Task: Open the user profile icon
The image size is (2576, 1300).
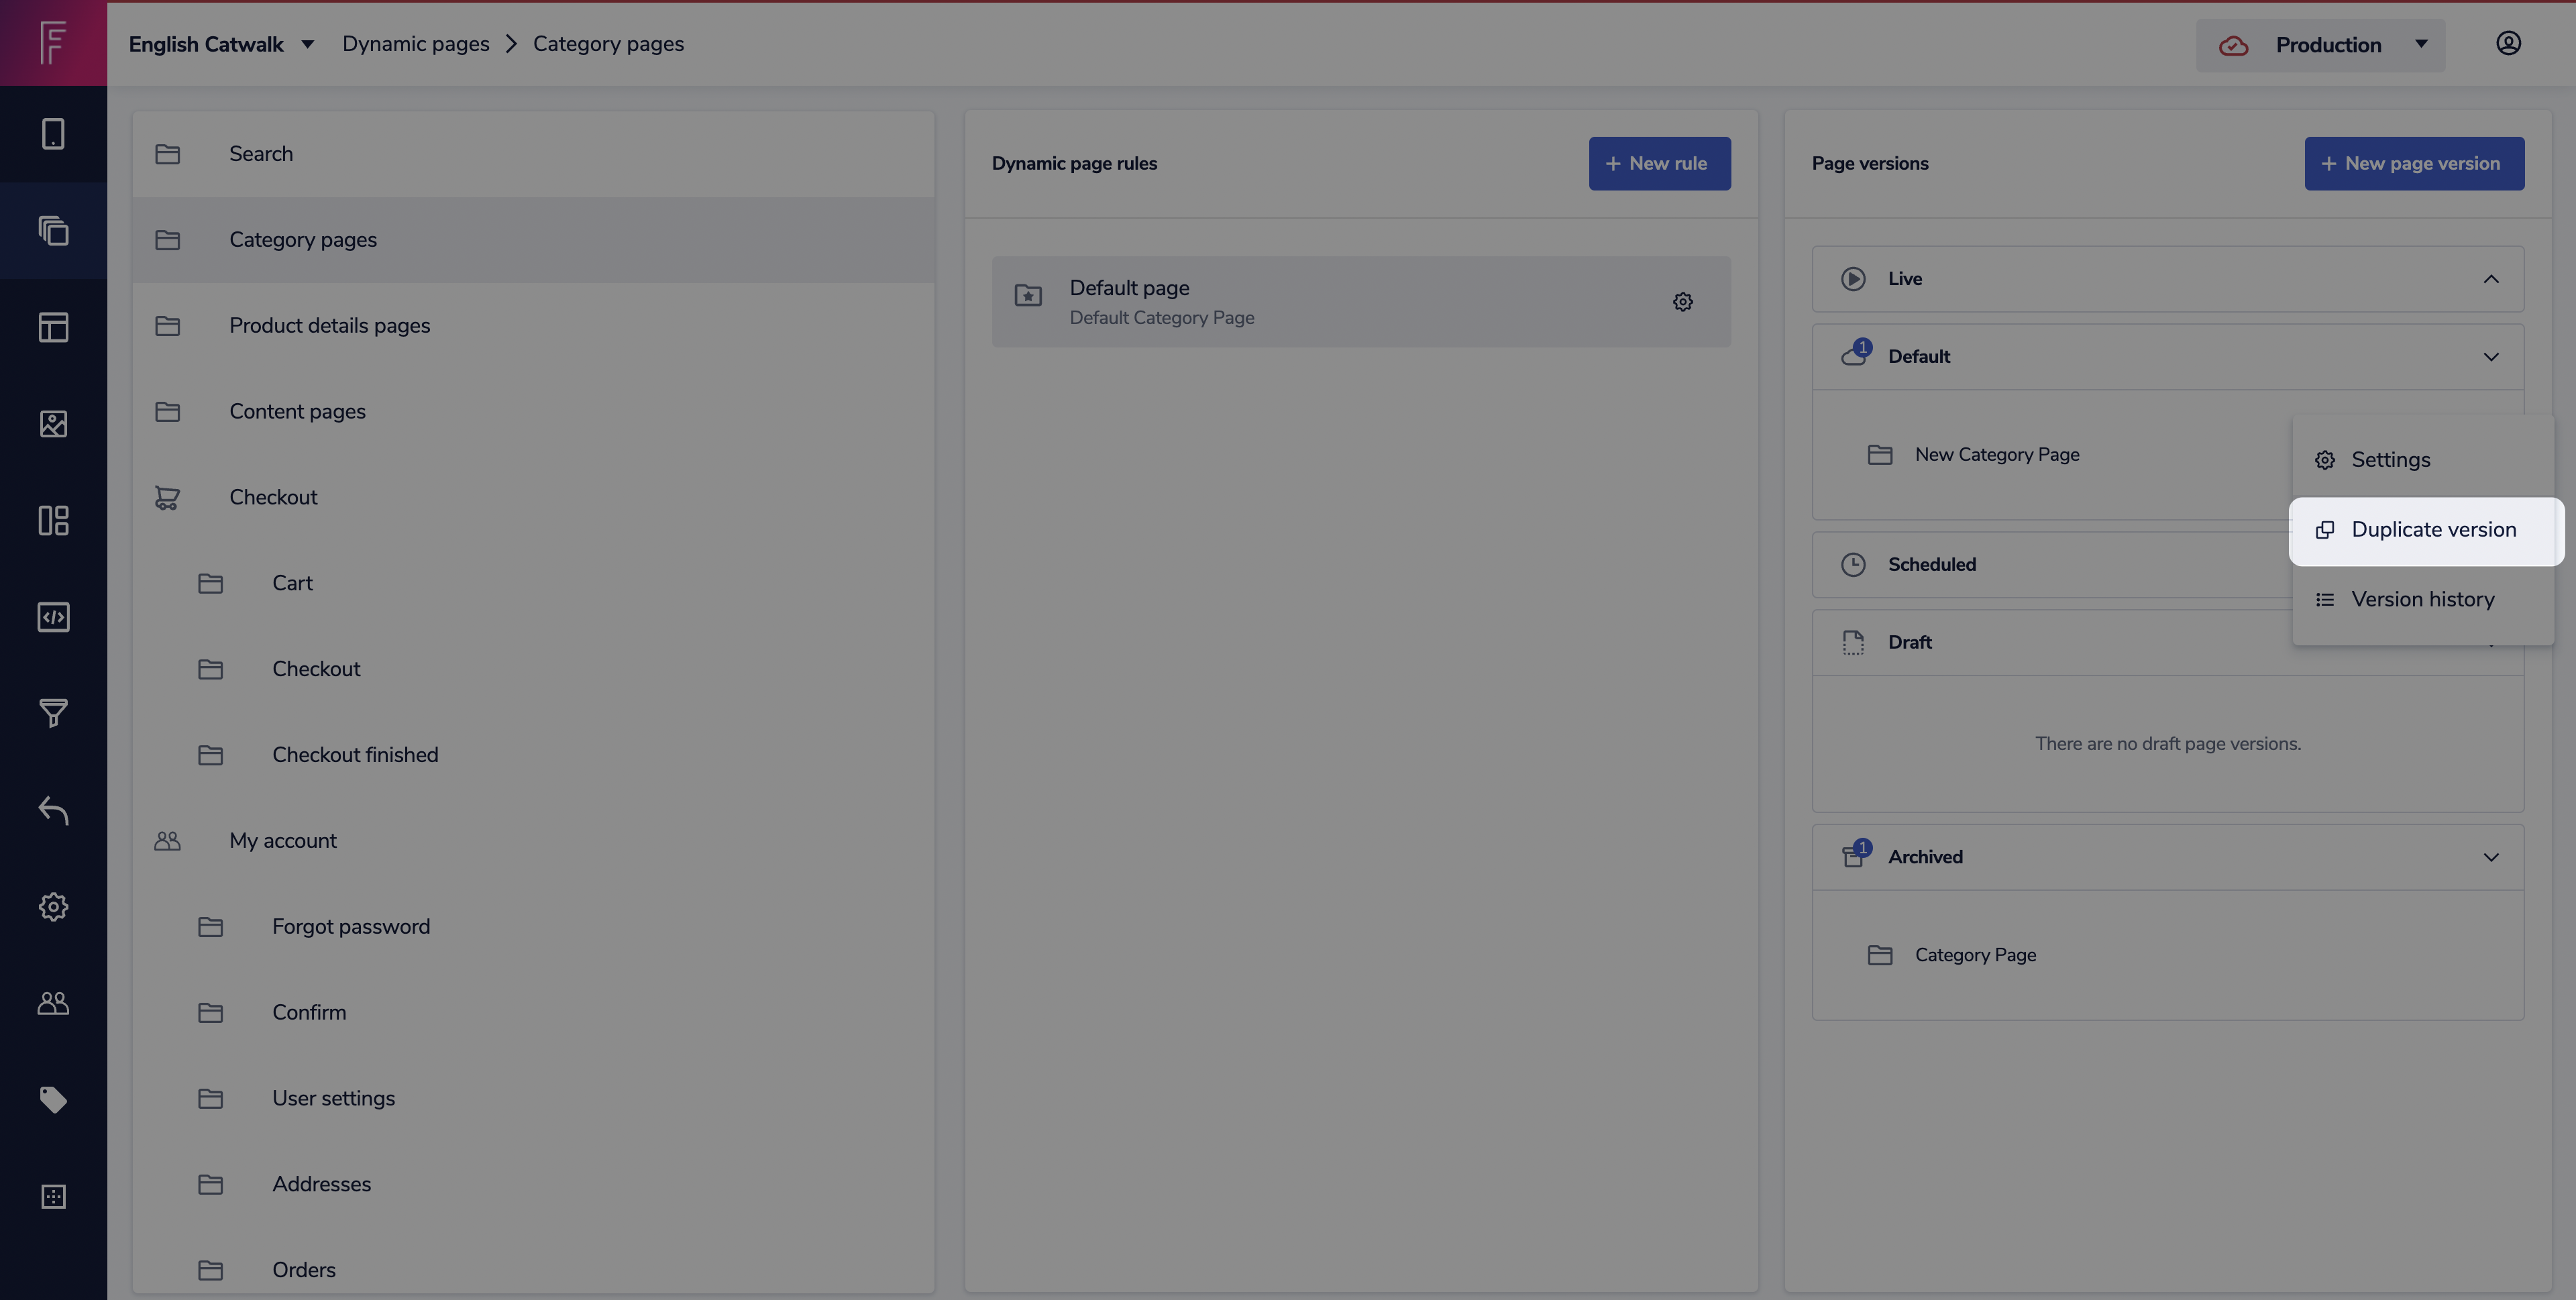Action: (x=2507, y=44)
